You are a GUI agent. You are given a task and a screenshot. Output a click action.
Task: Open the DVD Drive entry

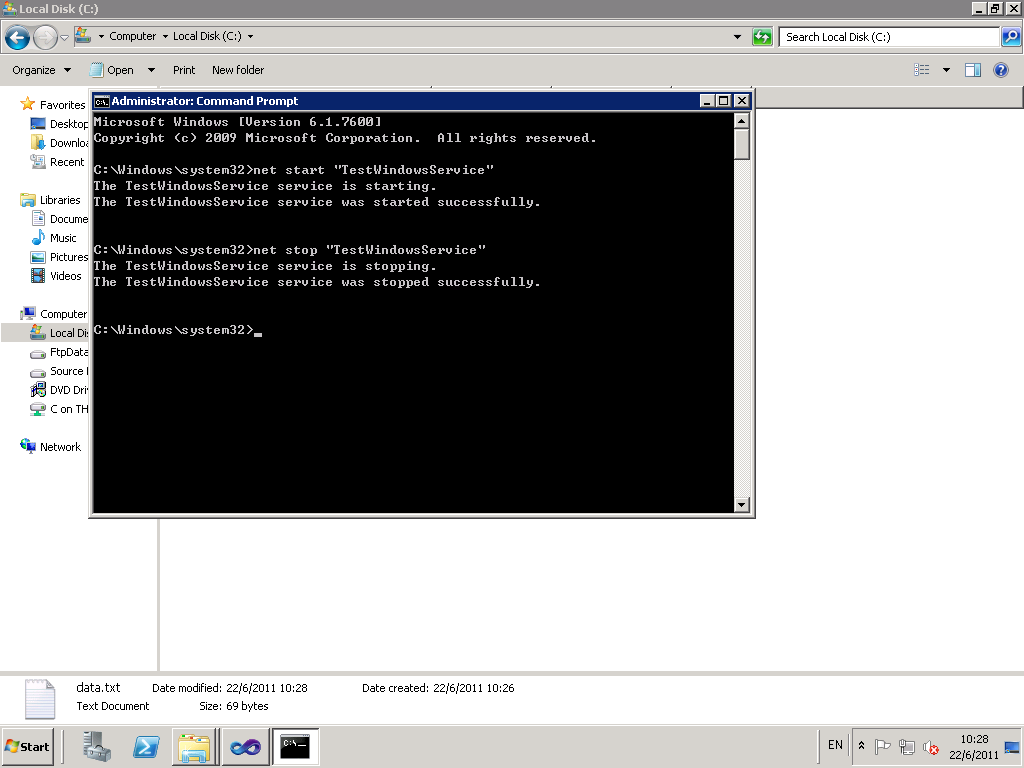pyautogui.click(x=59, y=390)
